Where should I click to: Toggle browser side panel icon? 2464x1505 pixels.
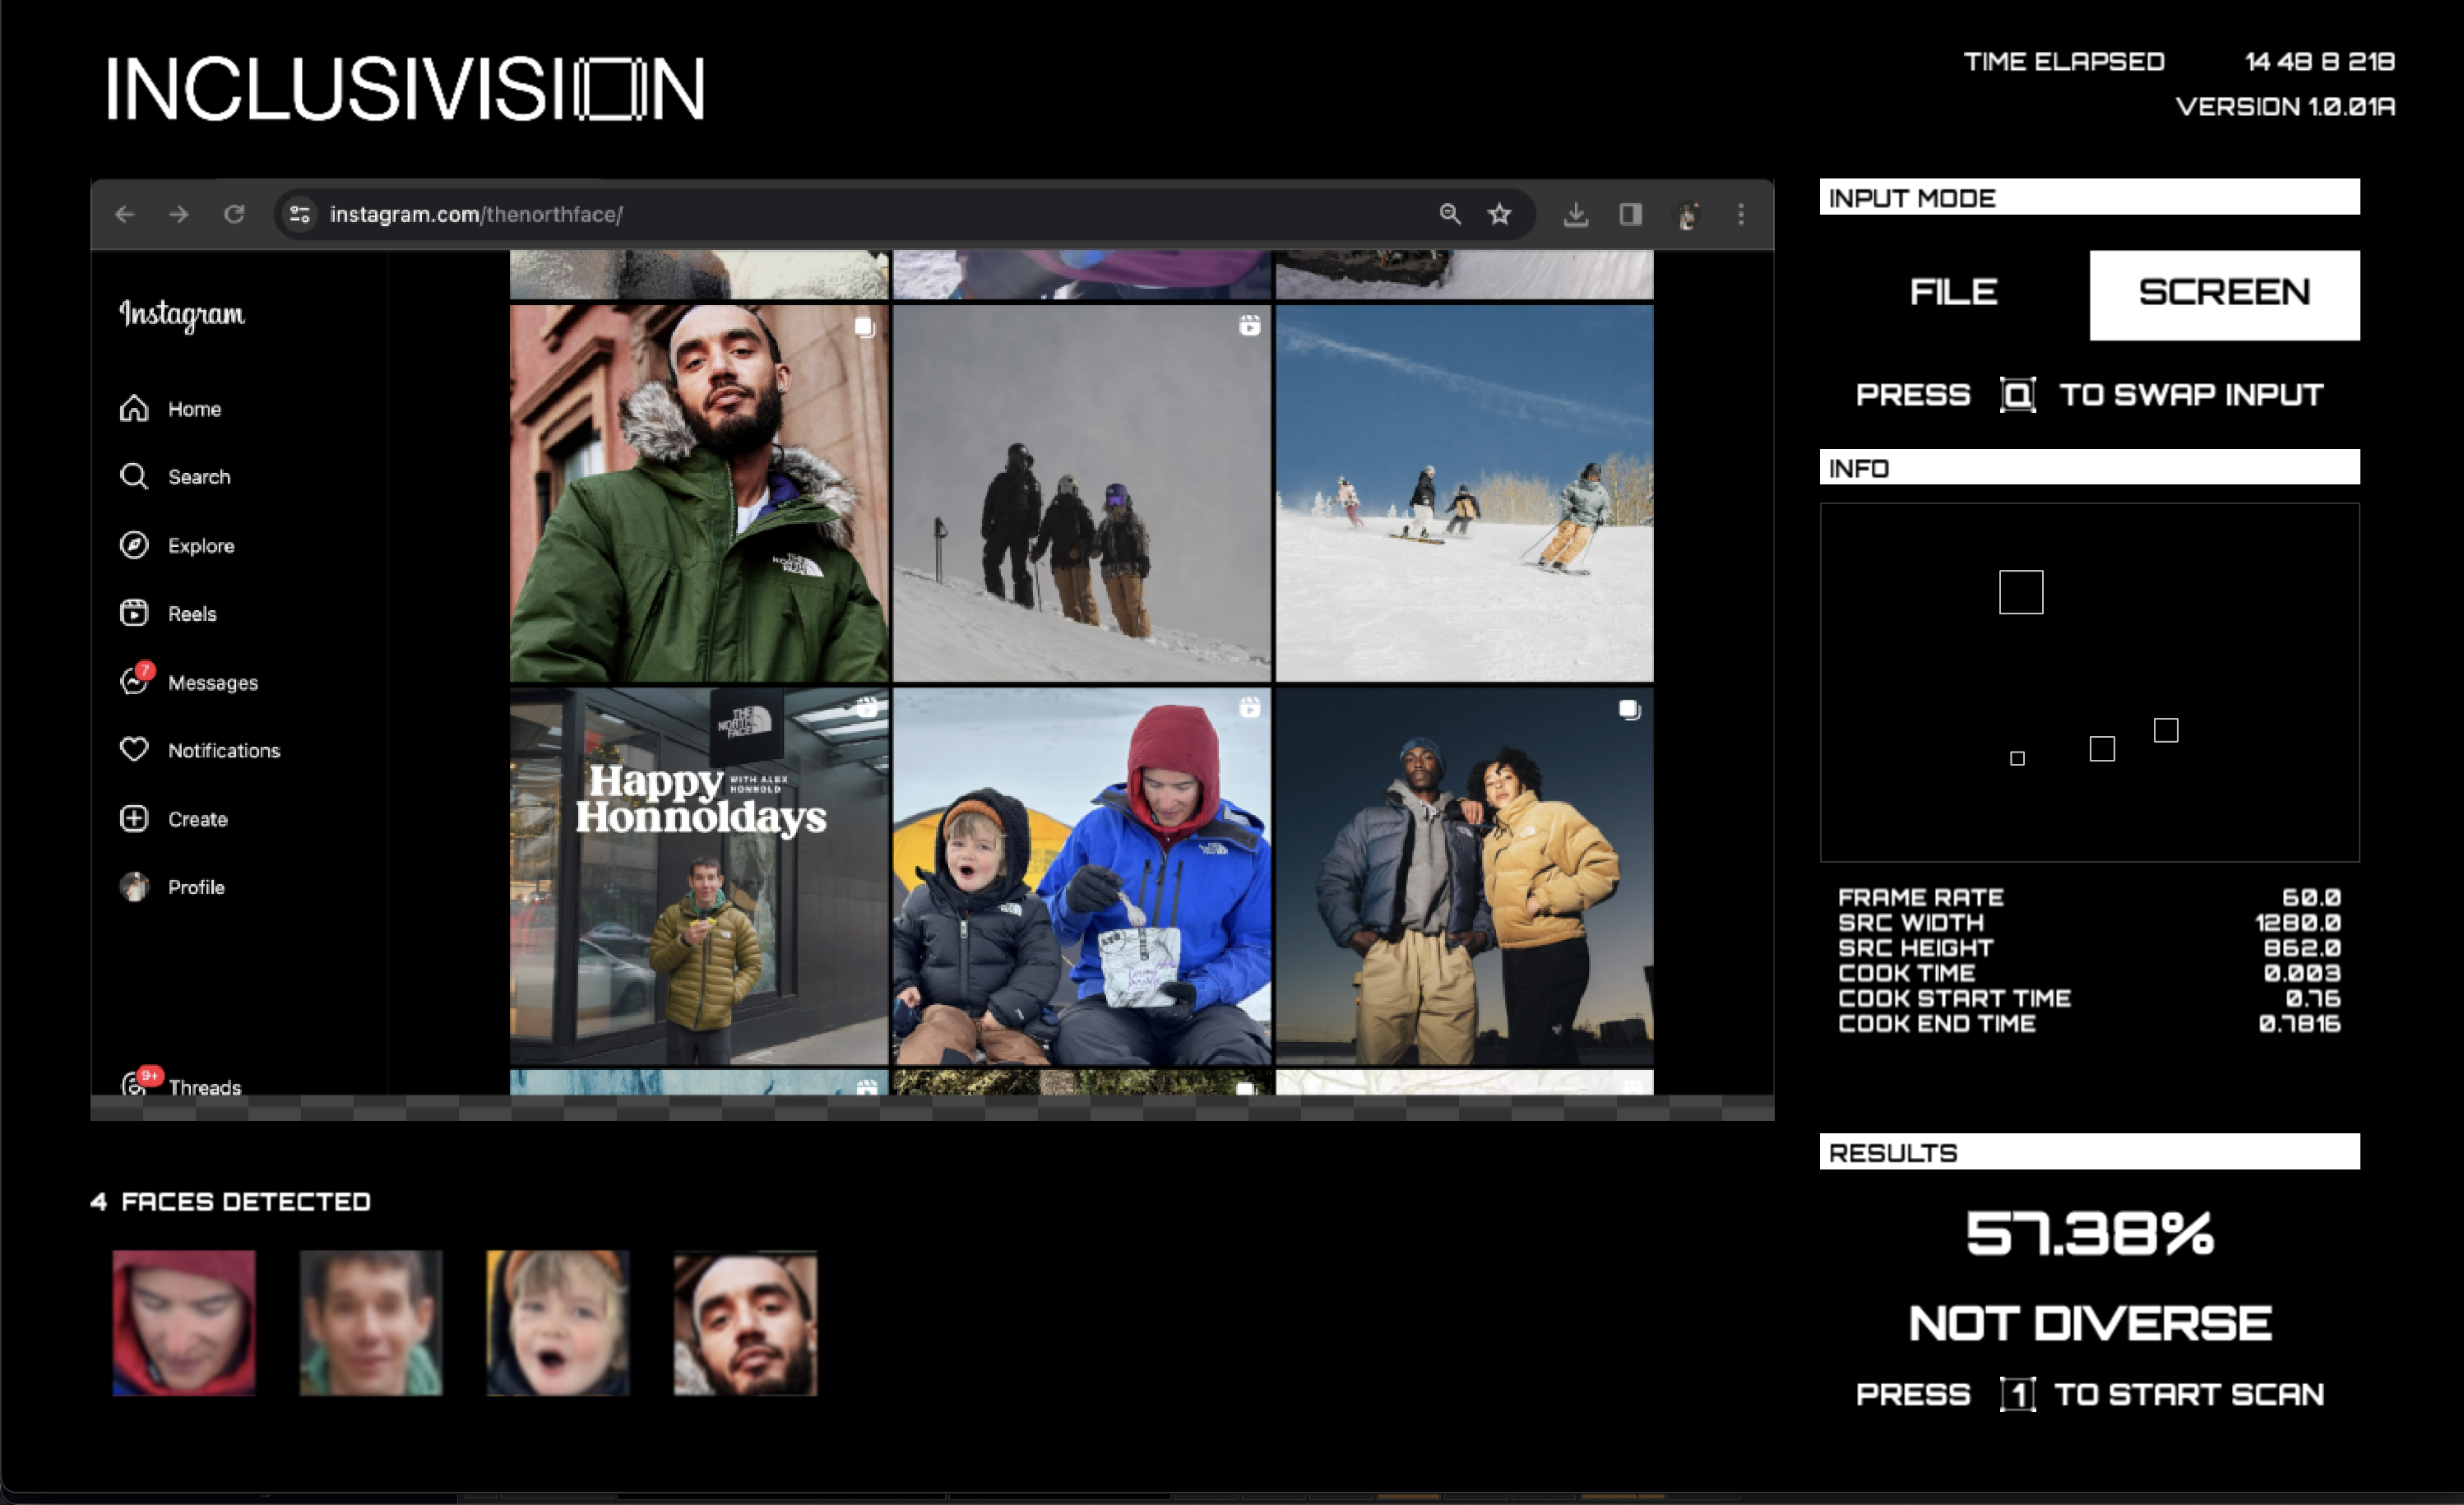pos(1631,214)
